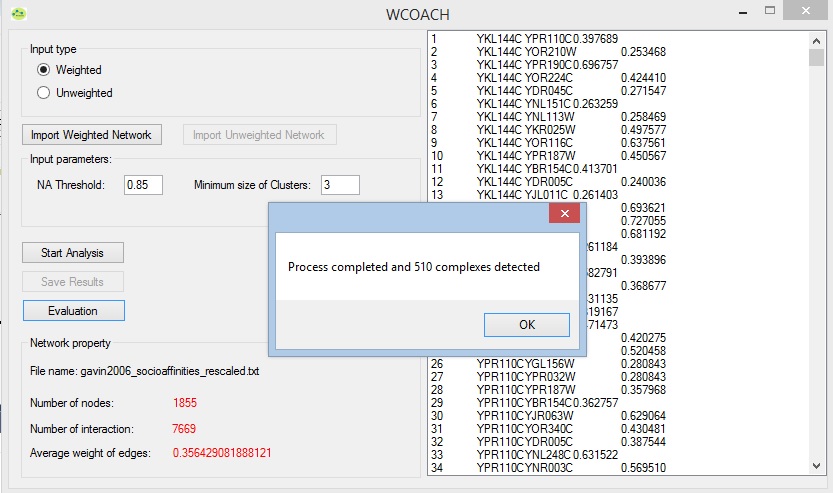The image size is (833, 493).
Task: Choose the Unweighted input type option
Action: click(x=43, y=93)
